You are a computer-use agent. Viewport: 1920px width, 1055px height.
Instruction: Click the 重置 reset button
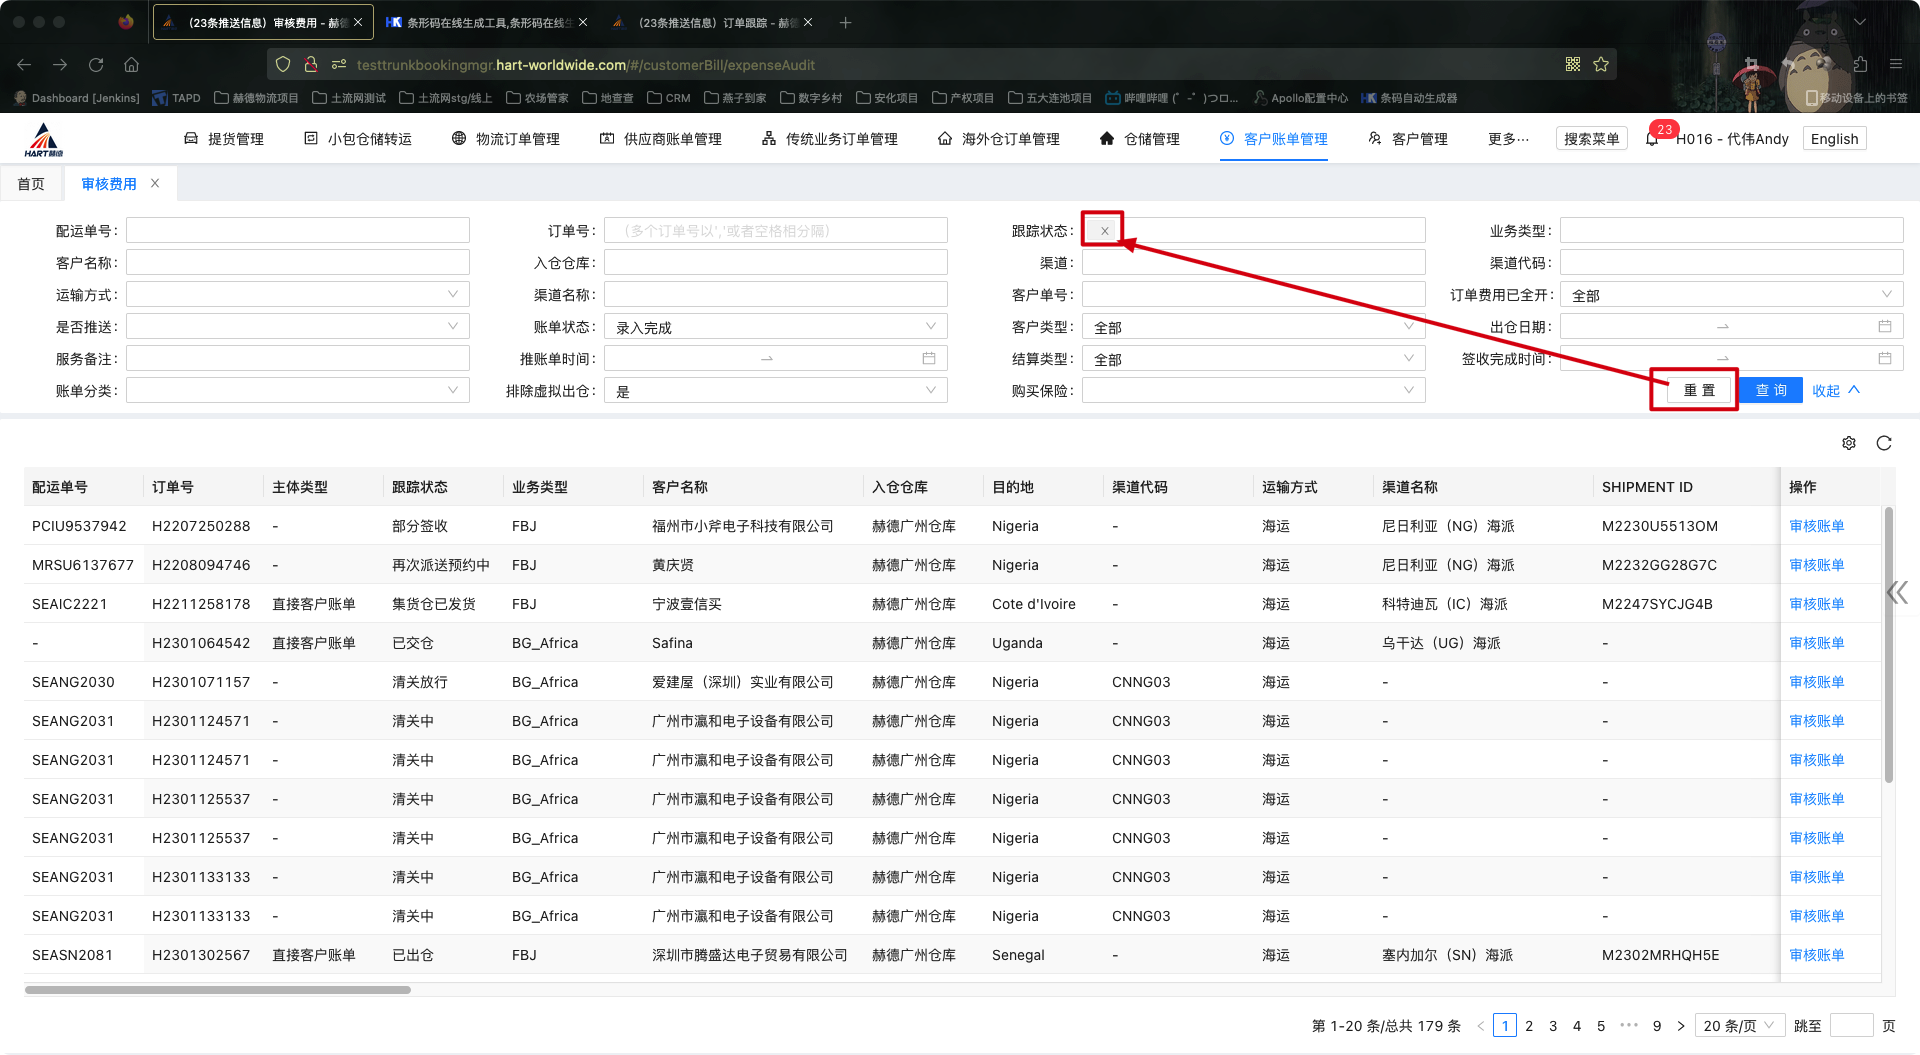click(1699, 391)
